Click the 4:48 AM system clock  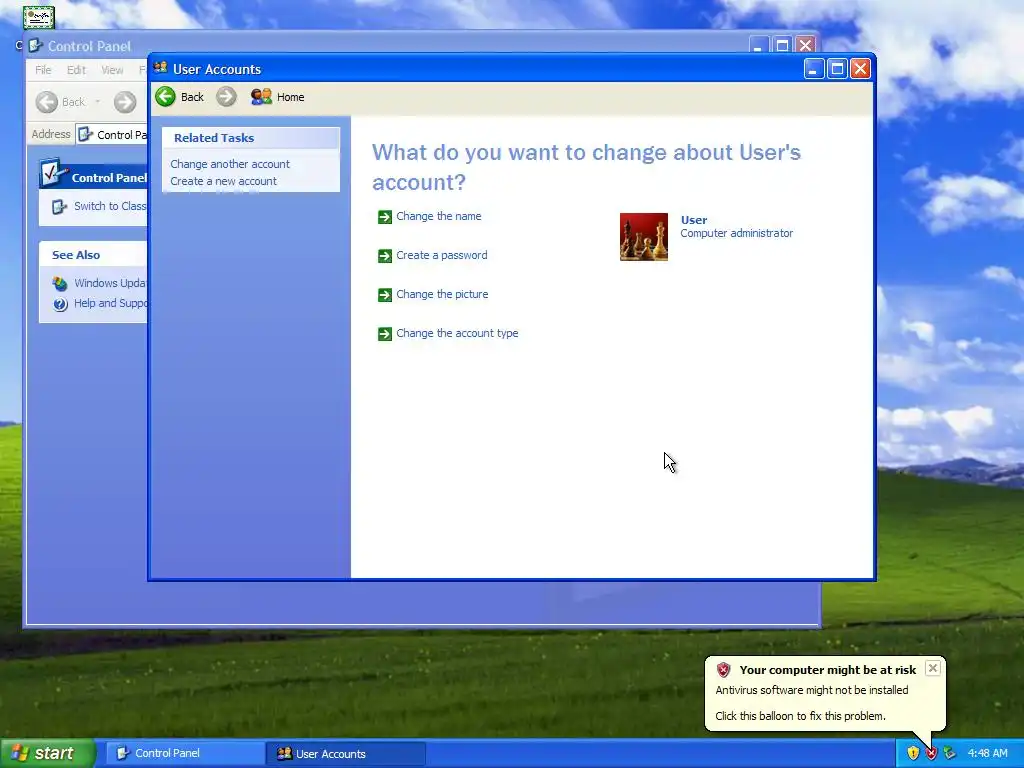(x=987, y=754)
